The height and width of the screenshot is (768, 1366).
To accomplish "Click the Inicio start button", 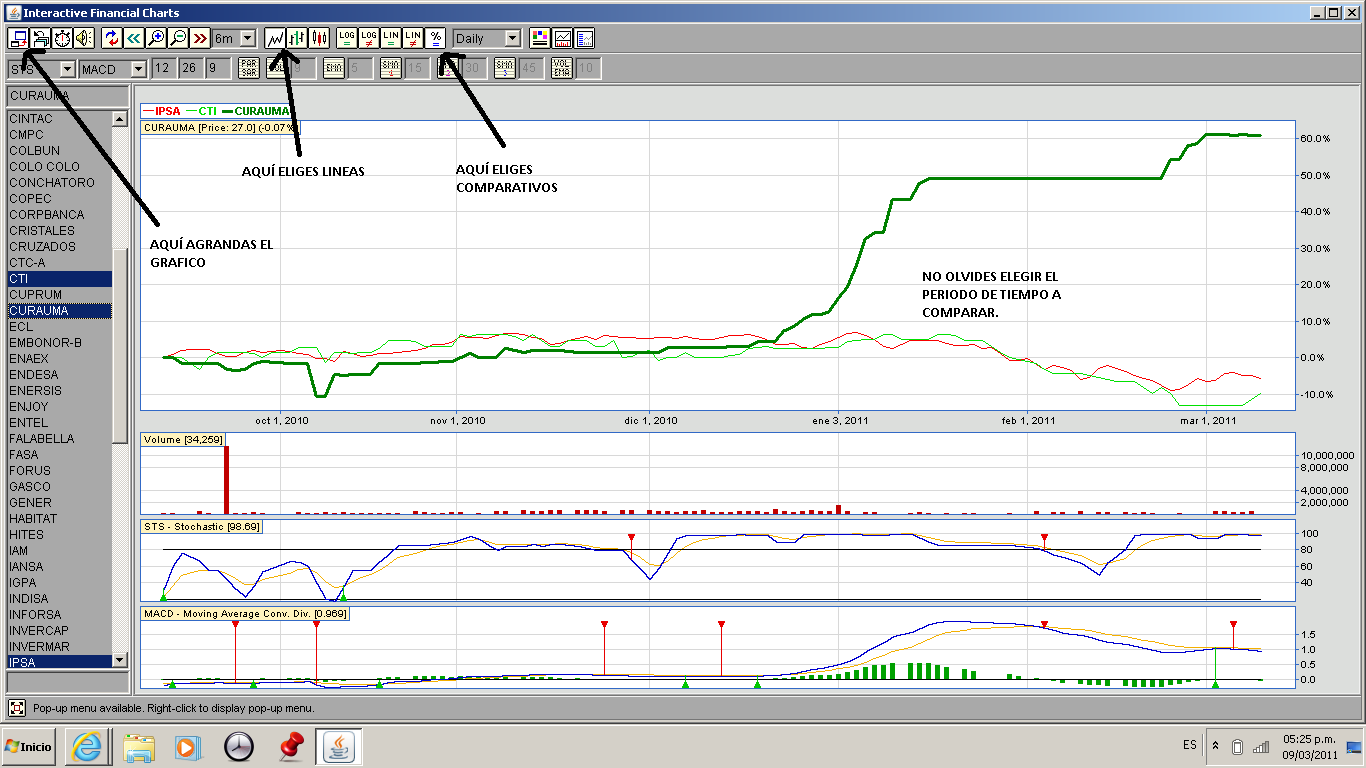I will coord(28,747).
